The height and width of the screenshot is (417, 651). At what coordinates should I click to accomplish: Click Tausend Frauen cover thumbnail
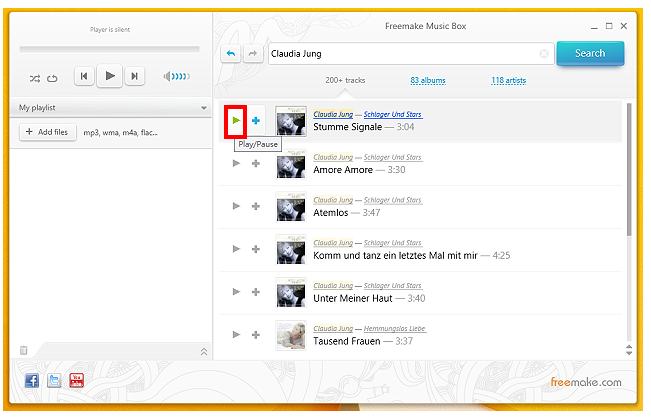tap(291, 335)
